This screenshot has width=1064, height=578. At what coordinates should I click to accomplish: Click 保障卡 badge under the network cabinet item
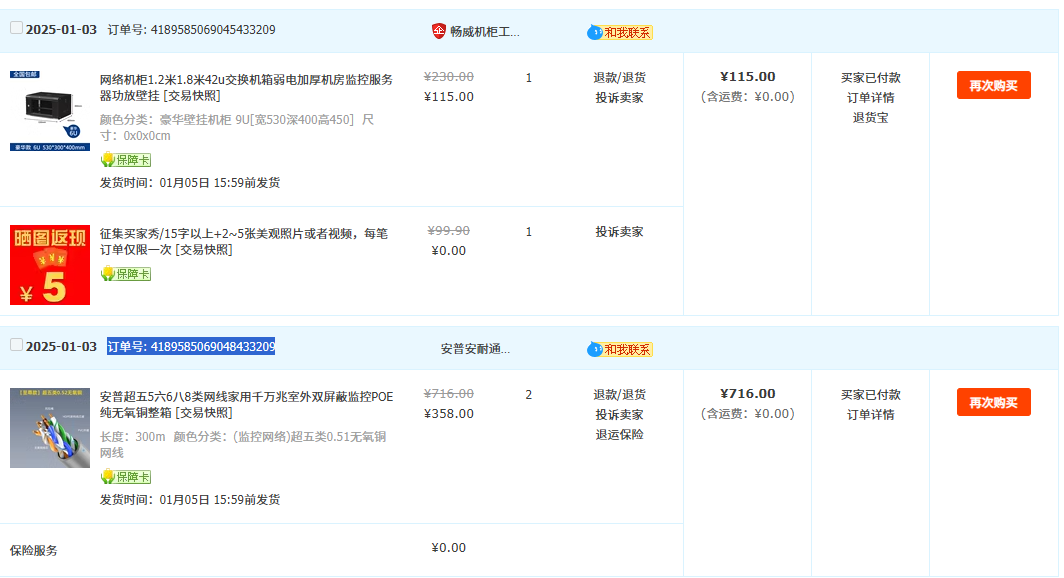pyautogui.click(x=126, y=160)
